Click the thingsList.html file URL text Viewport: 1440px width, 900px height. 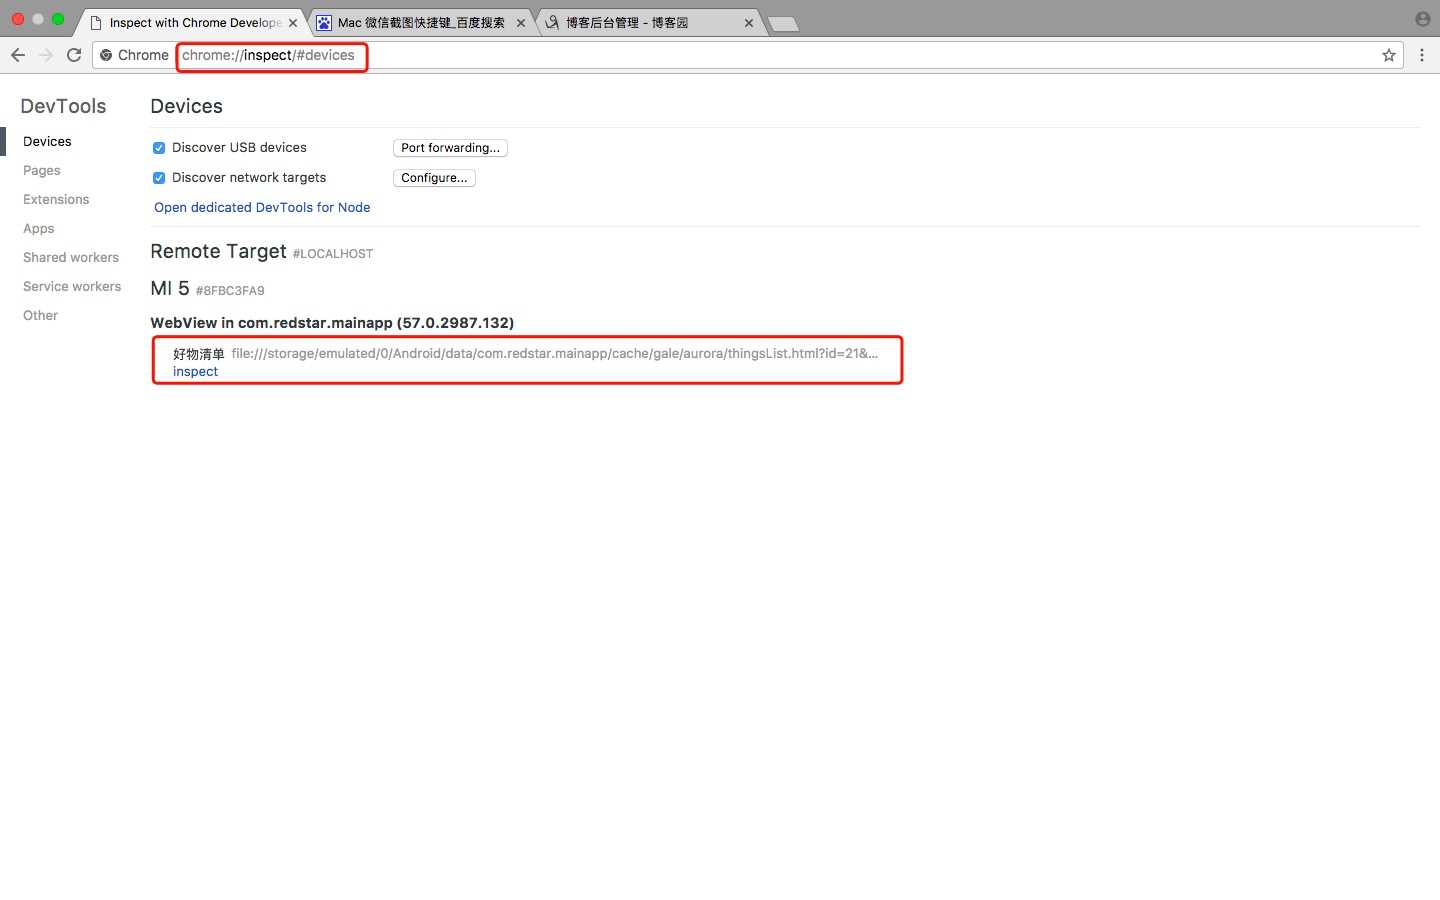coord(555,353)
